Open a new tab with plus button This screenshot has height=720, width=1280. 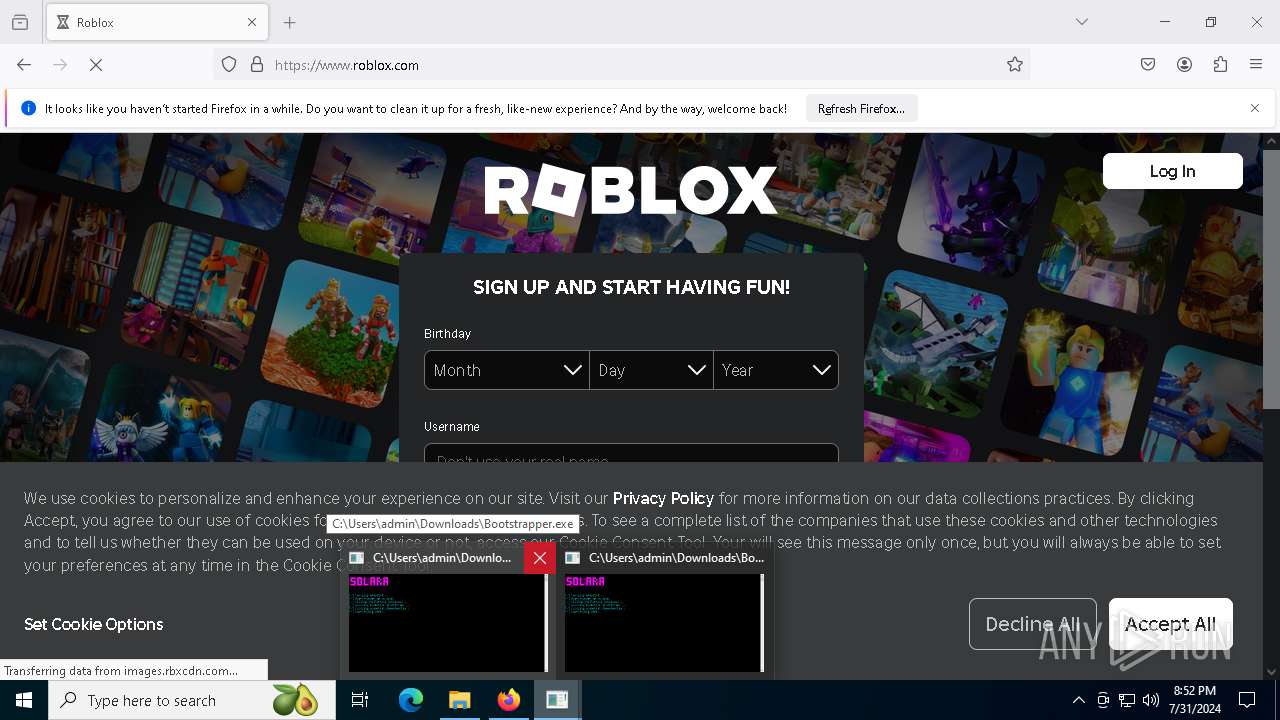click(x=290, y=22)
